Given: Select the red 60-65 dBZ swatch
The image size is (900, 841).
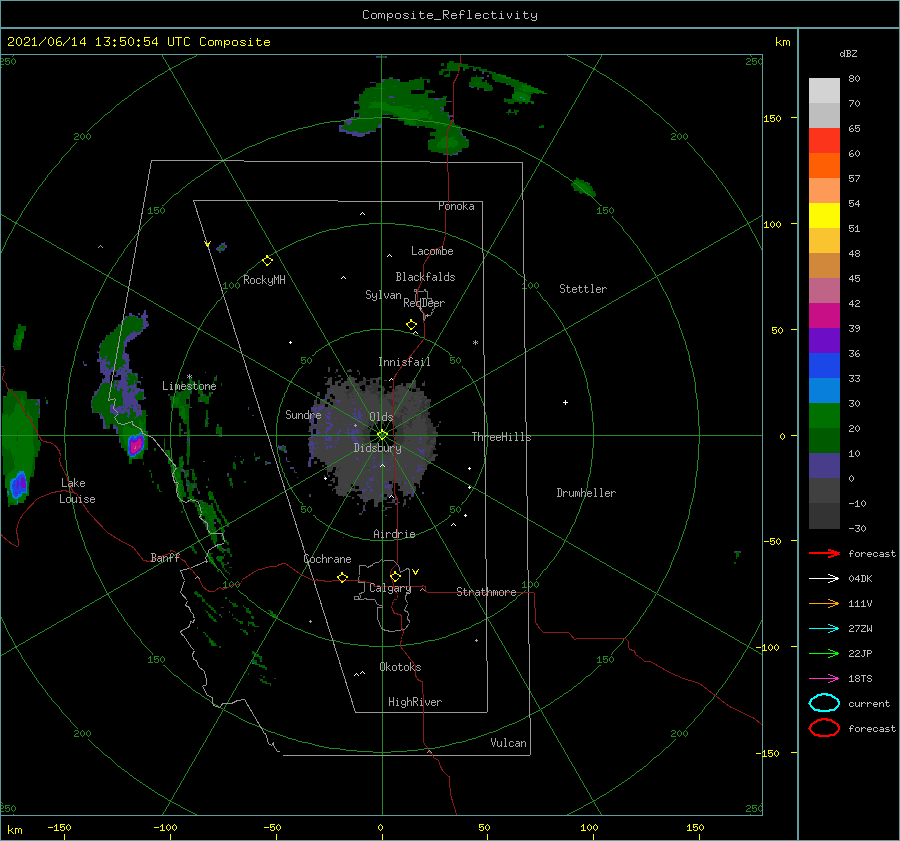Looking at the screenshot, I should 824,141.
